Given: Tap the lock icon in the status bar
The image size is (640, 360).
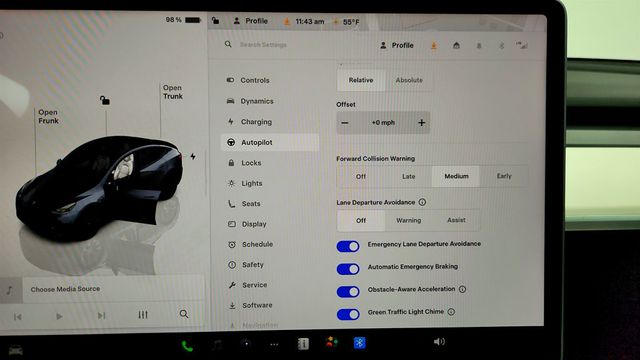Looking at the screenshot, I should 216,20.
